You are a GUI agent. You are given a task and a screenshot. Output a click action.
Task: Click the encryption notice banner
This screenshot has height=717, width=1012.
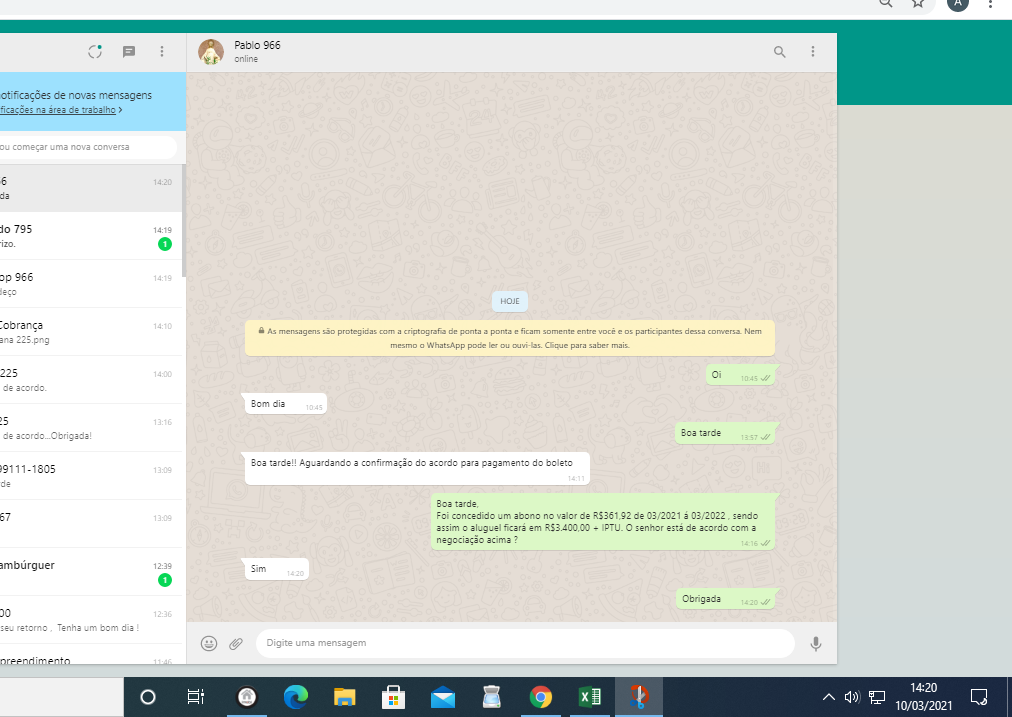click(x=509, y=338)
